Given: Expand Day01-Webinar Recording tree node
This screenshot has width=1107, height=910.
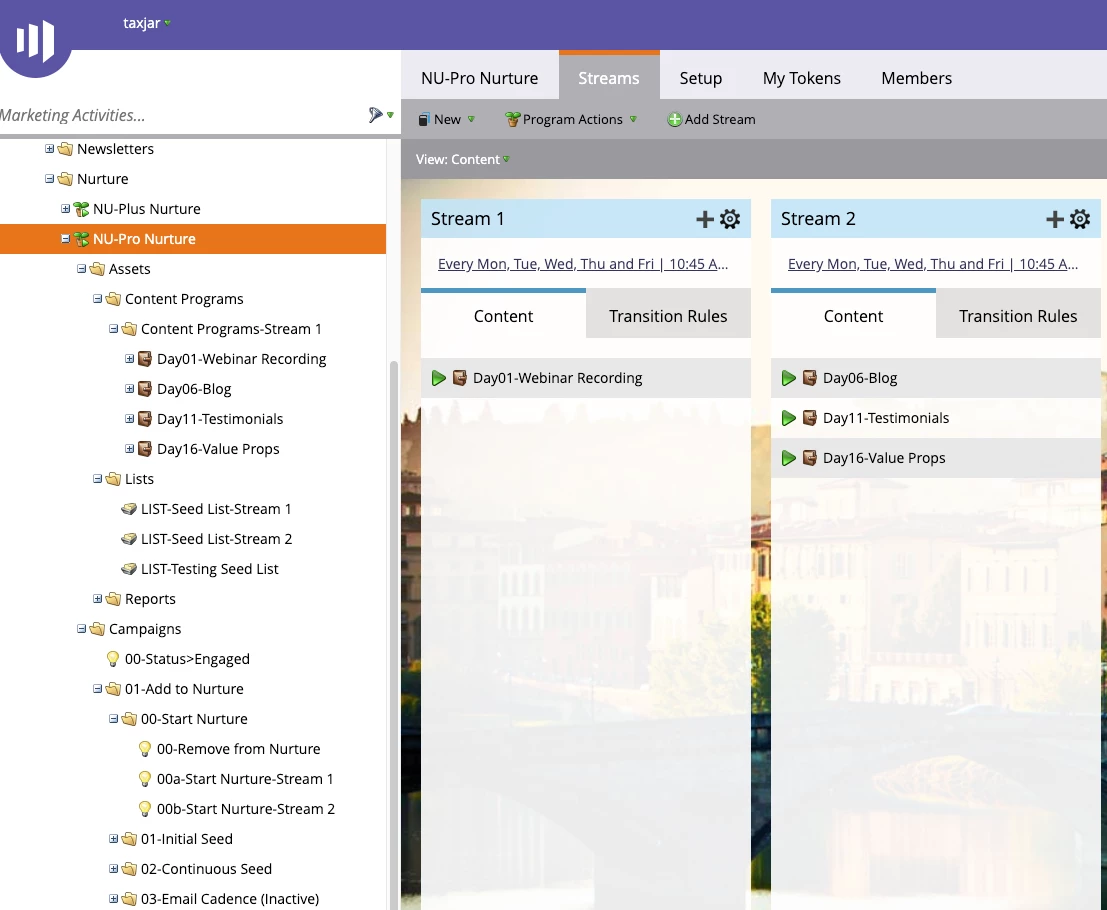Looking at the screenshot, I should tap(130, 359).
